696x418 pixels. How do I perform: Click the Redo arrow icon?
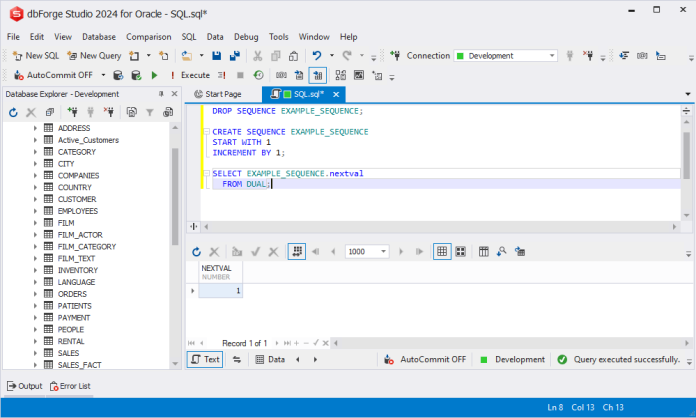(347, 56)
